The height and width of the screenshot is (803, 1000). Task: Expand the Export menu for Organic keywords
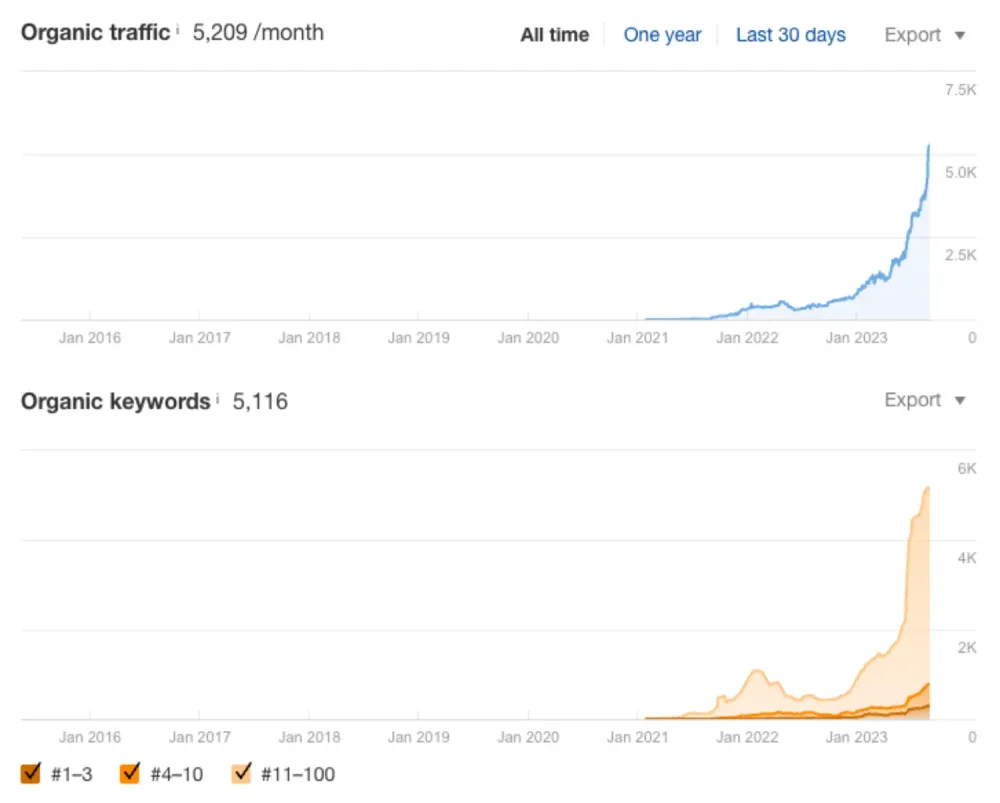pyautogui.click(x=925, y=401)
